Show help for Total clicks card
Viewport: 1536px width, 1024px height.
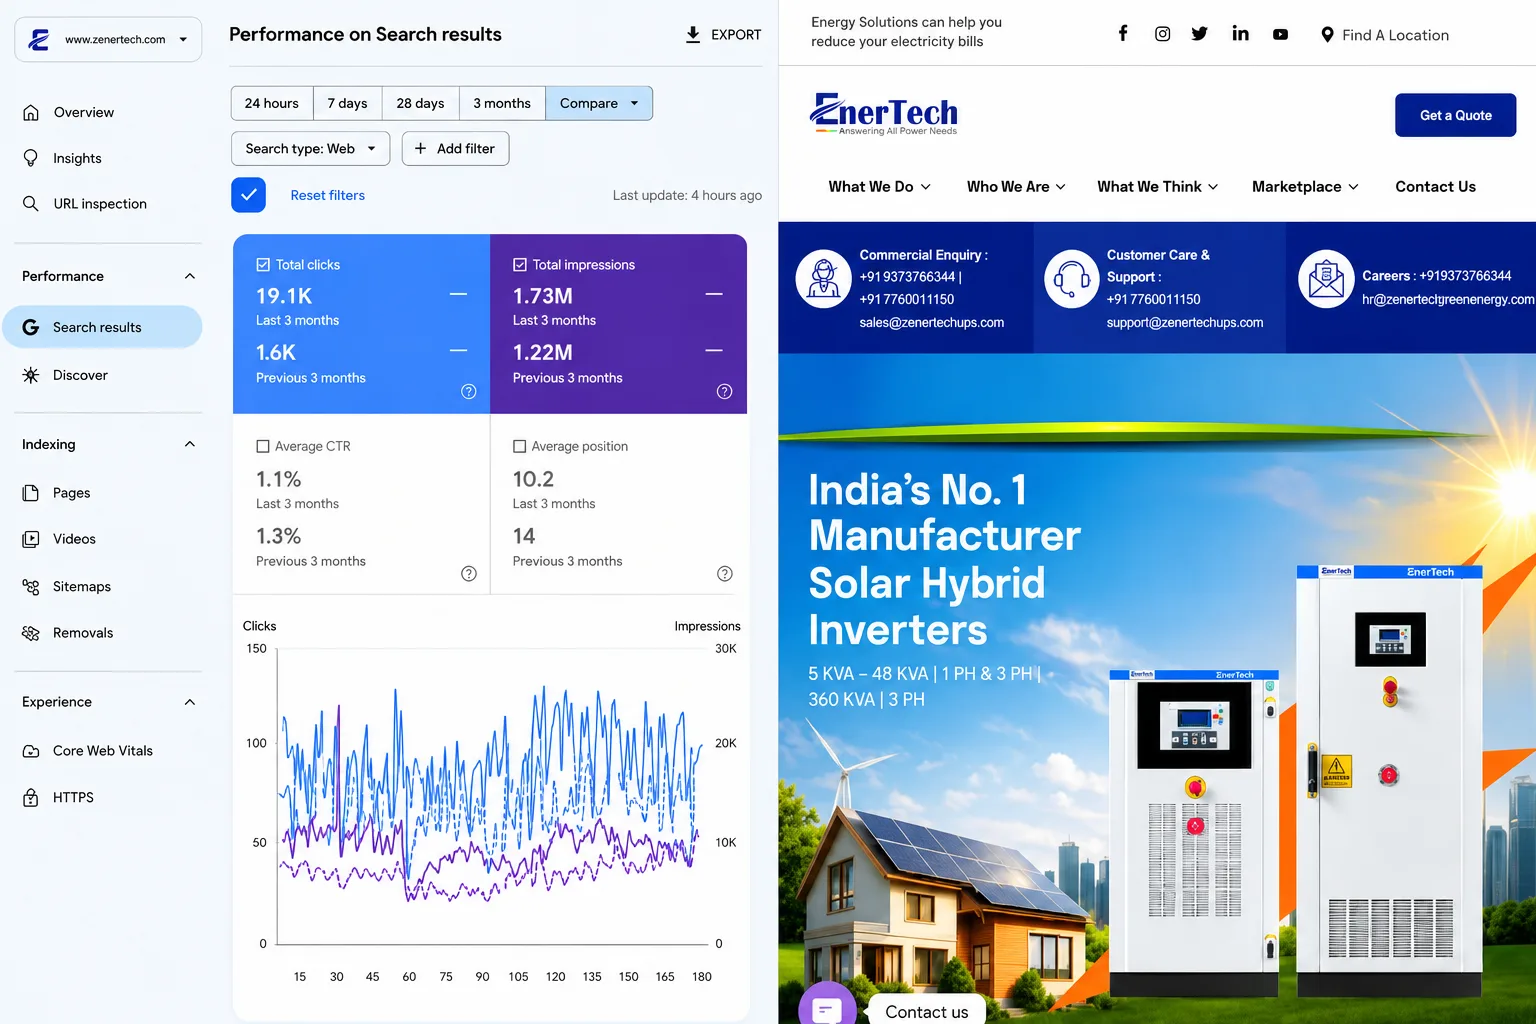(x=469, y=391)
